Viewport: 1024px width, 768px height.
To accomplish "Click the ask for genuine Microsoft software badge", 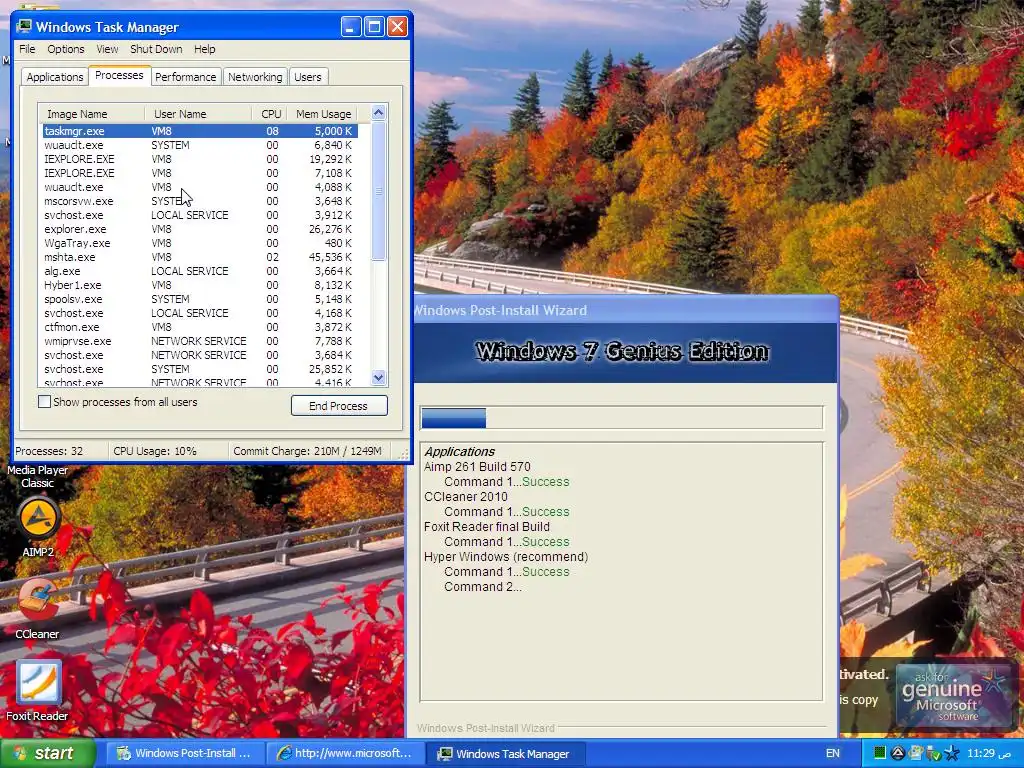I will [953, 695].
